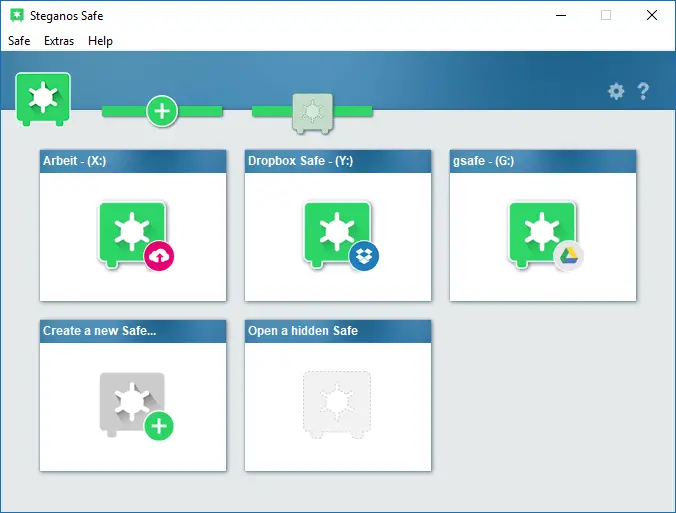Click the question mark help icon
Image resolution: width=676 pixels, height=513 pixels.
coord(643,91)
